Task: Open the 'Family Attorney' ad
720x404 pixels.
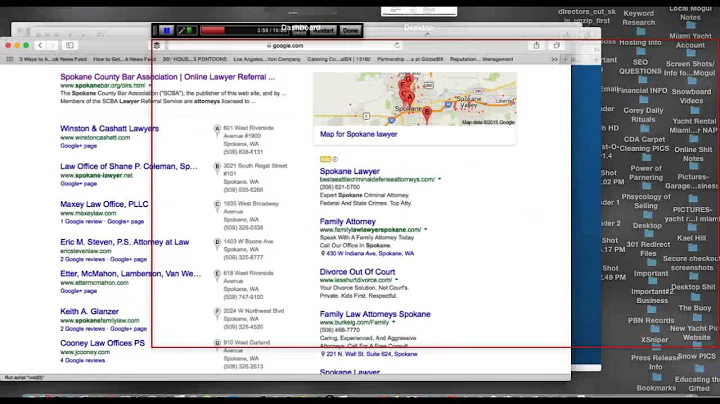Action: 348,222
